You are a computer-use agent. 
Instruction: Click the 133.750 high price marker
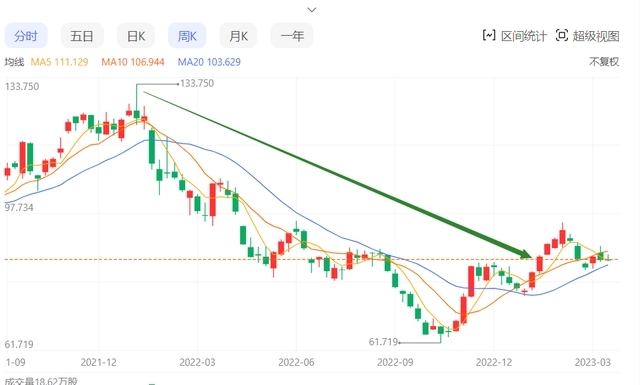[197, 83]
